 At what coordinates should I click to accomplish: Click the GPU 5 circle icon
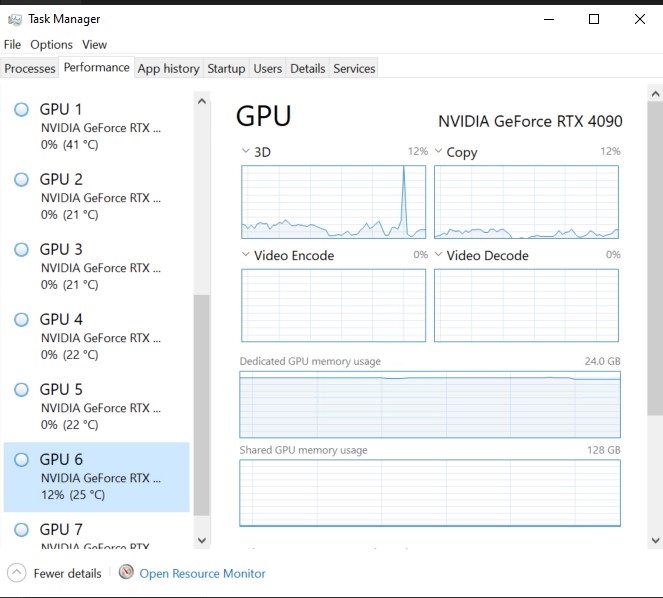pyautogui.click(x=21, y=390)
